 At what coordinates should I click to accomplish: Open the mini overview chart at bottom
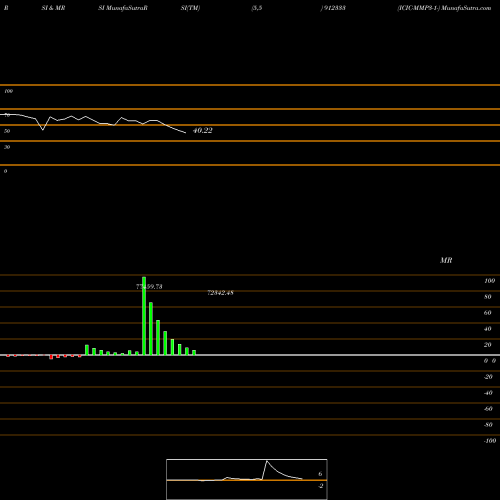coord(247,479)
